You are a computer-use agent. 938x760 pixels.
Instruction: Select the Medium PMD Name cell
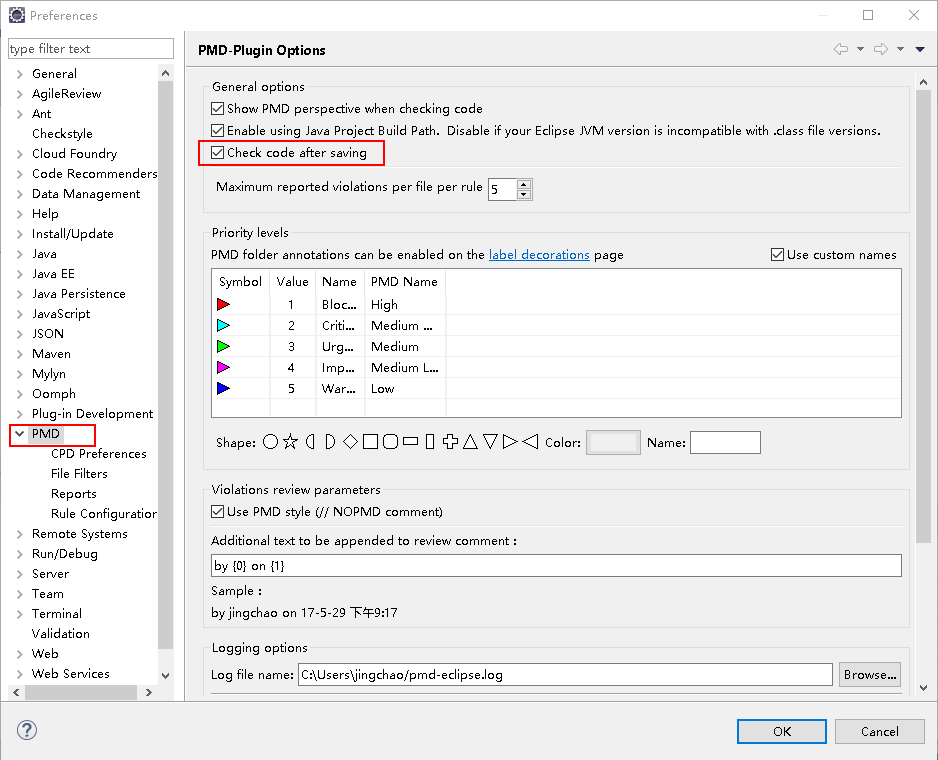395,346
